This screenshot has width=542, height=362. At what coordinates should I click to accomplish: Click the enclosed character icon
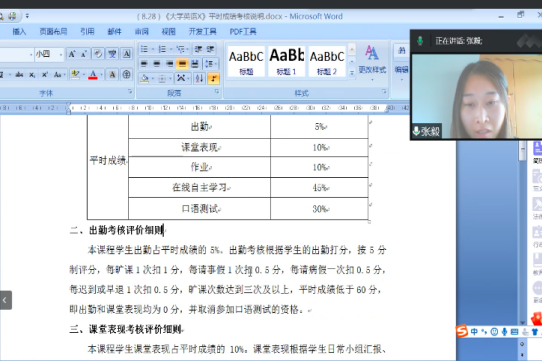pos(127,75)
